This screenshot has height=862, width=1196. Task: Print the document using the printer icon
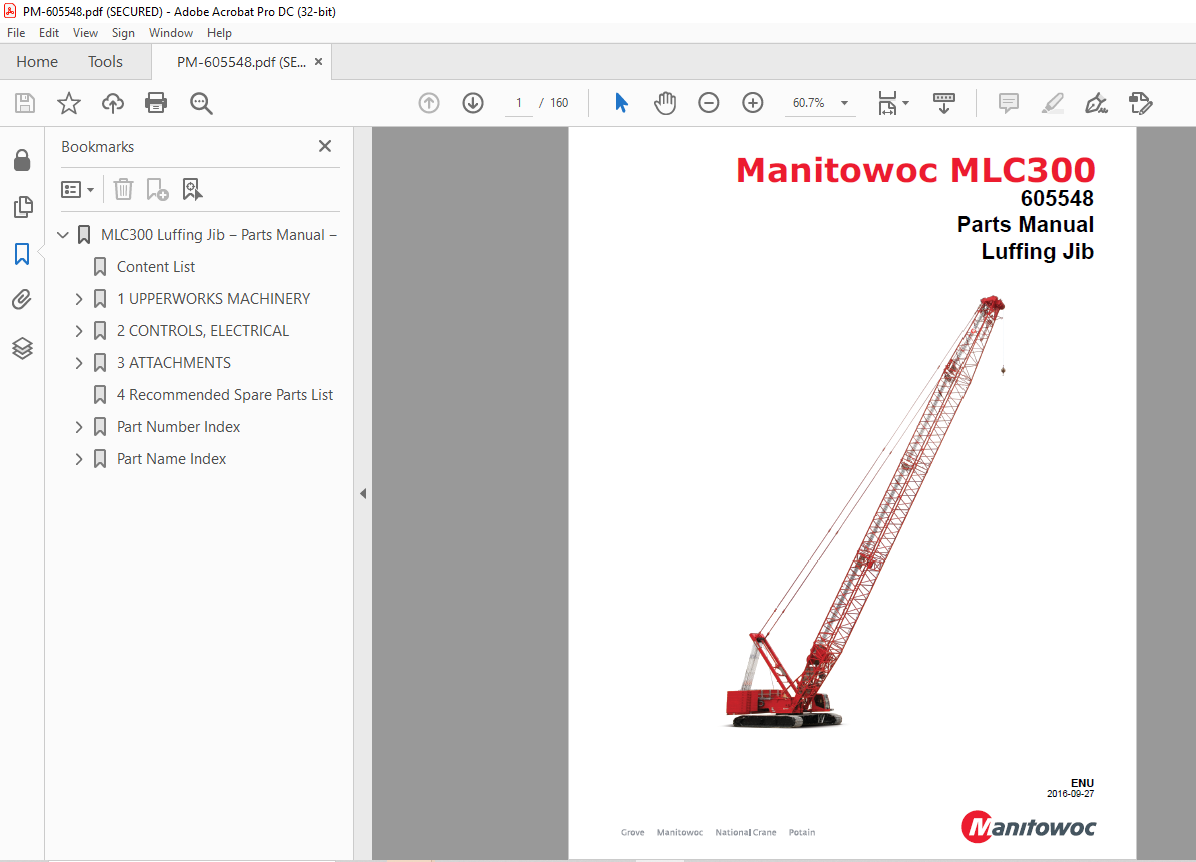156,103
